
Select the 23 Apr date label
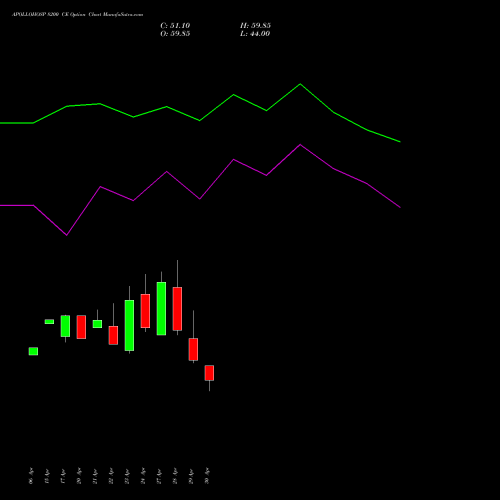[127, 476]
